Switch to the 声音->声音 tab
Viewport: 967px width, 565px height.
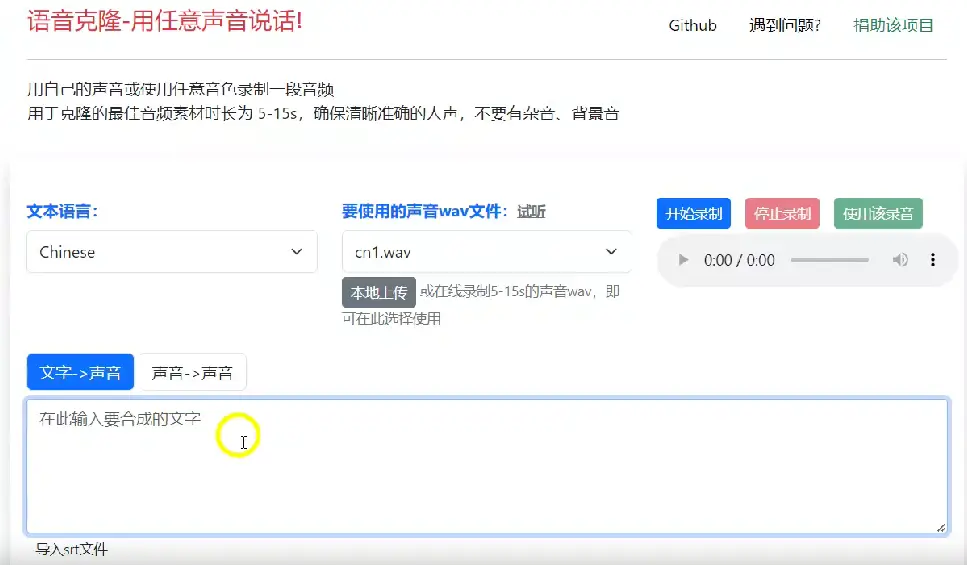[192, 373]
